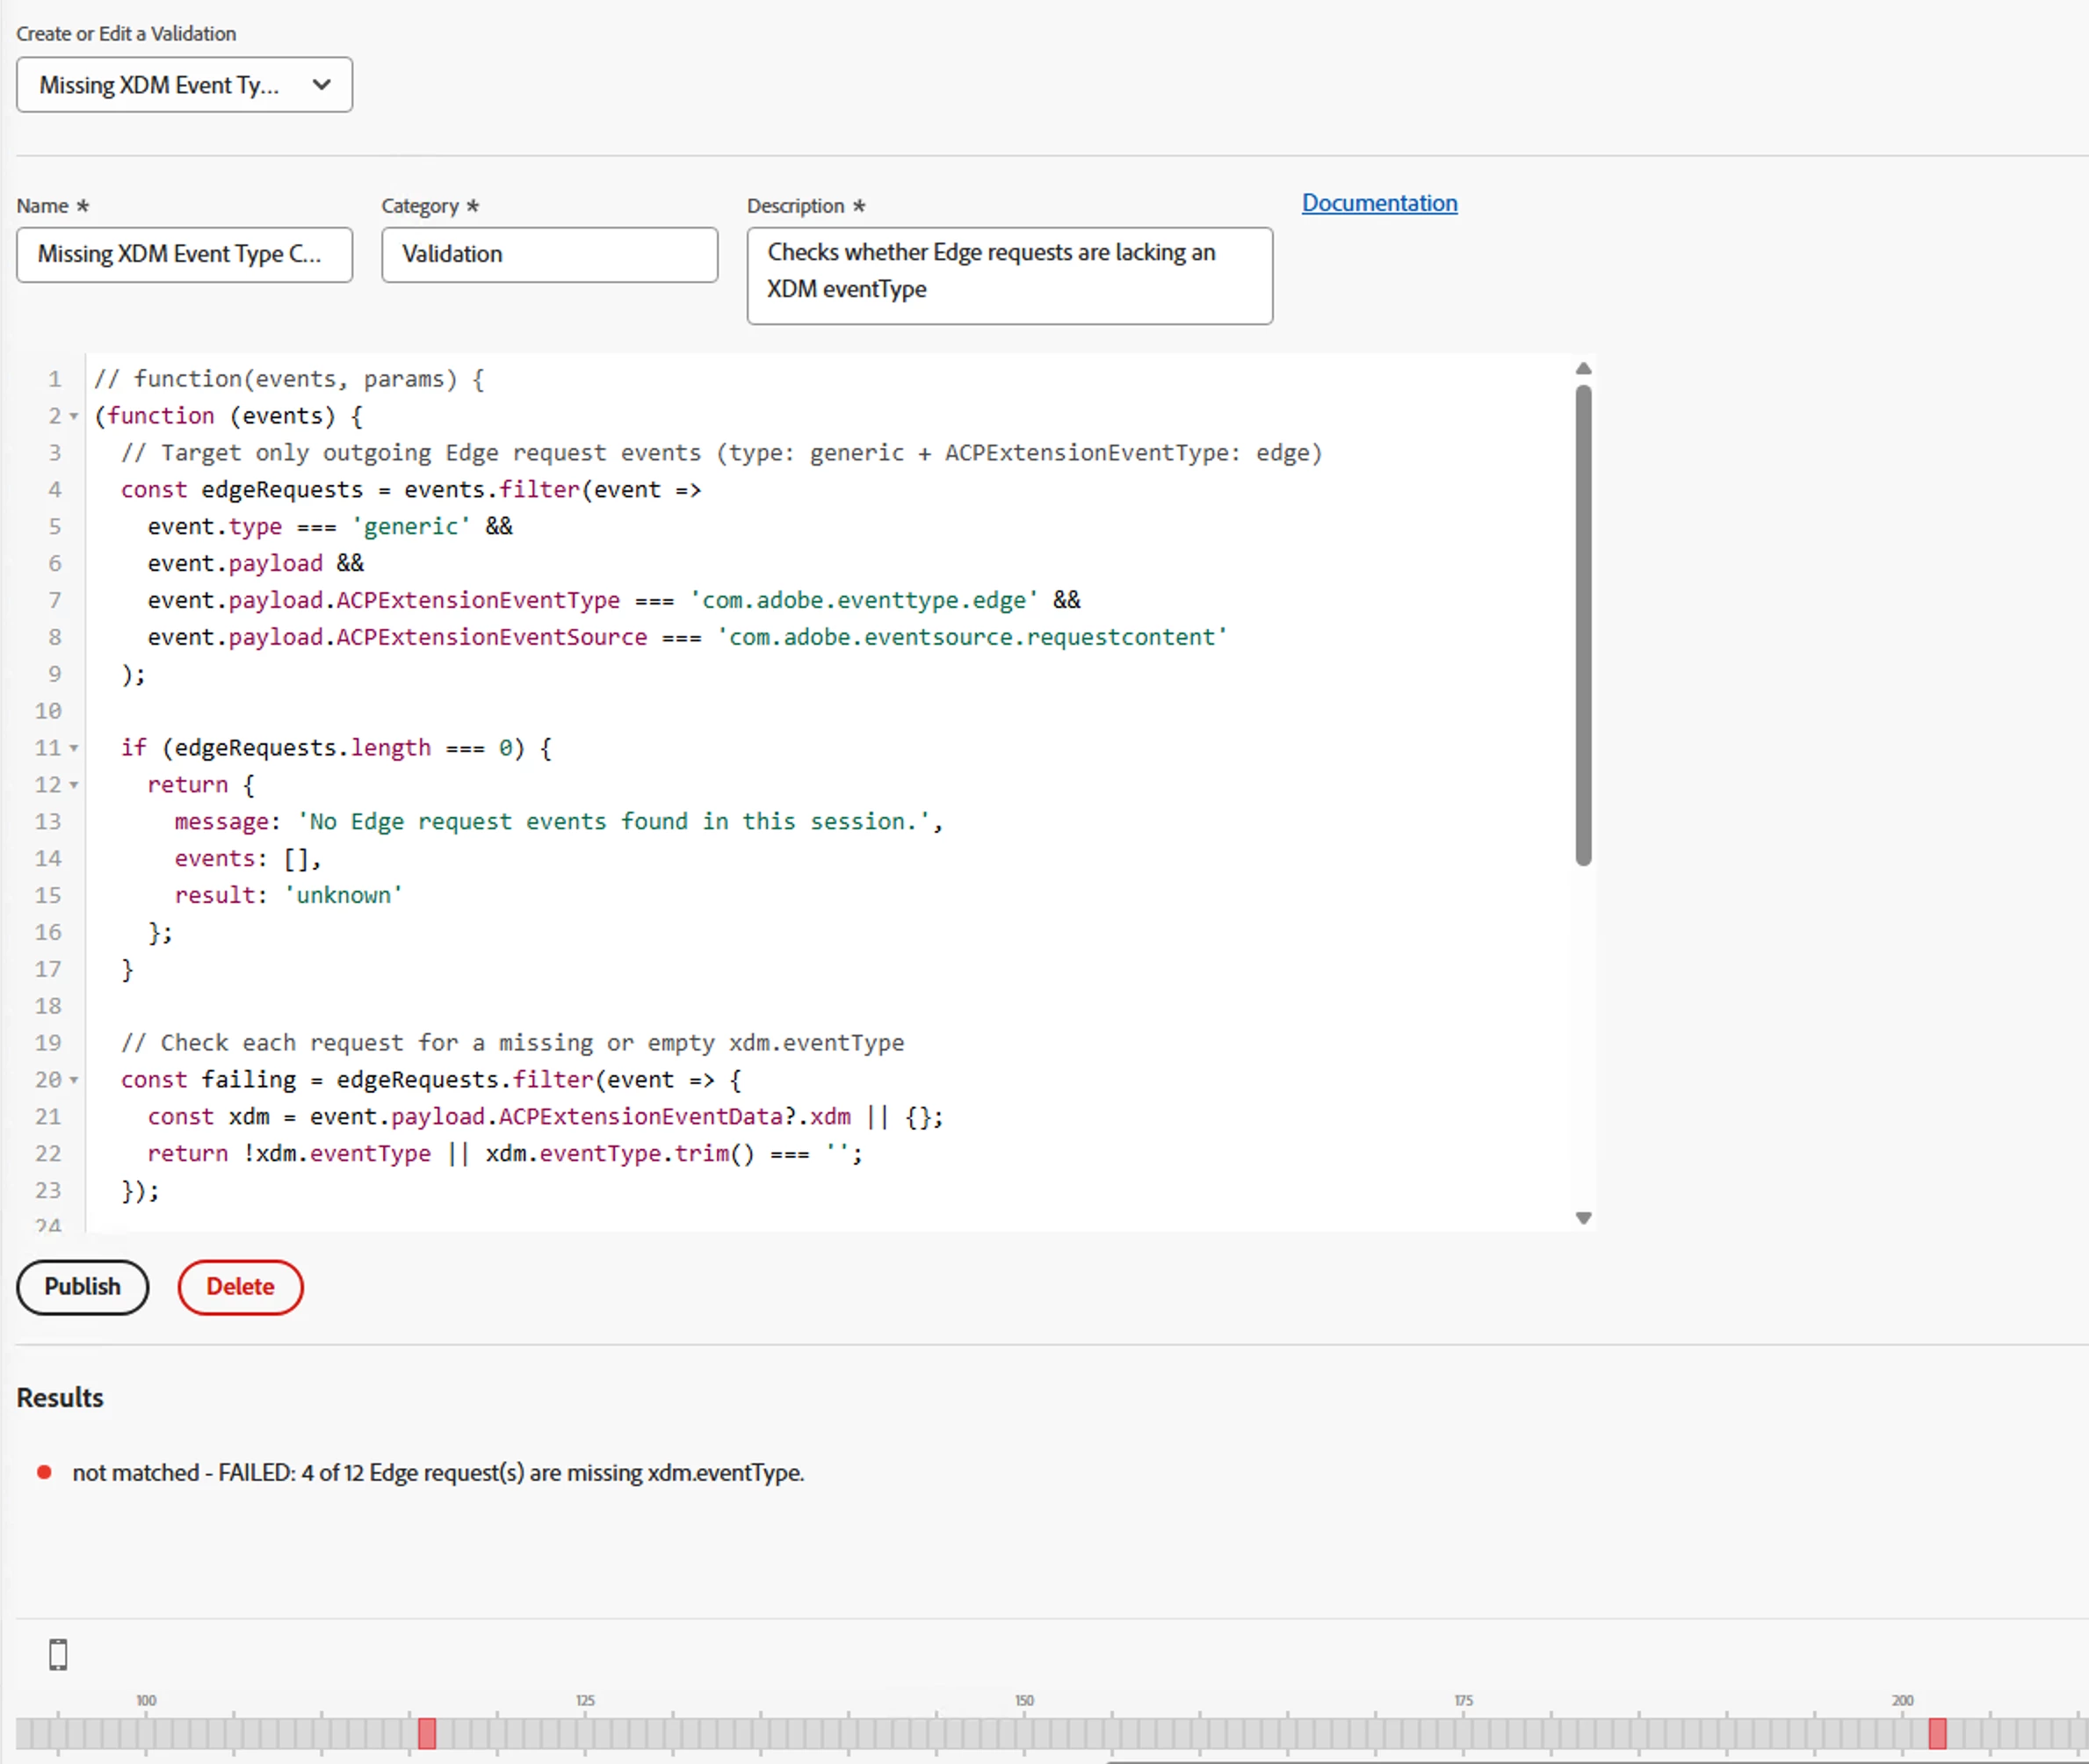Click the code editor vertical scrollbar thumb
Viewport: 2089px width, 1764px height.
(1583, 625)
